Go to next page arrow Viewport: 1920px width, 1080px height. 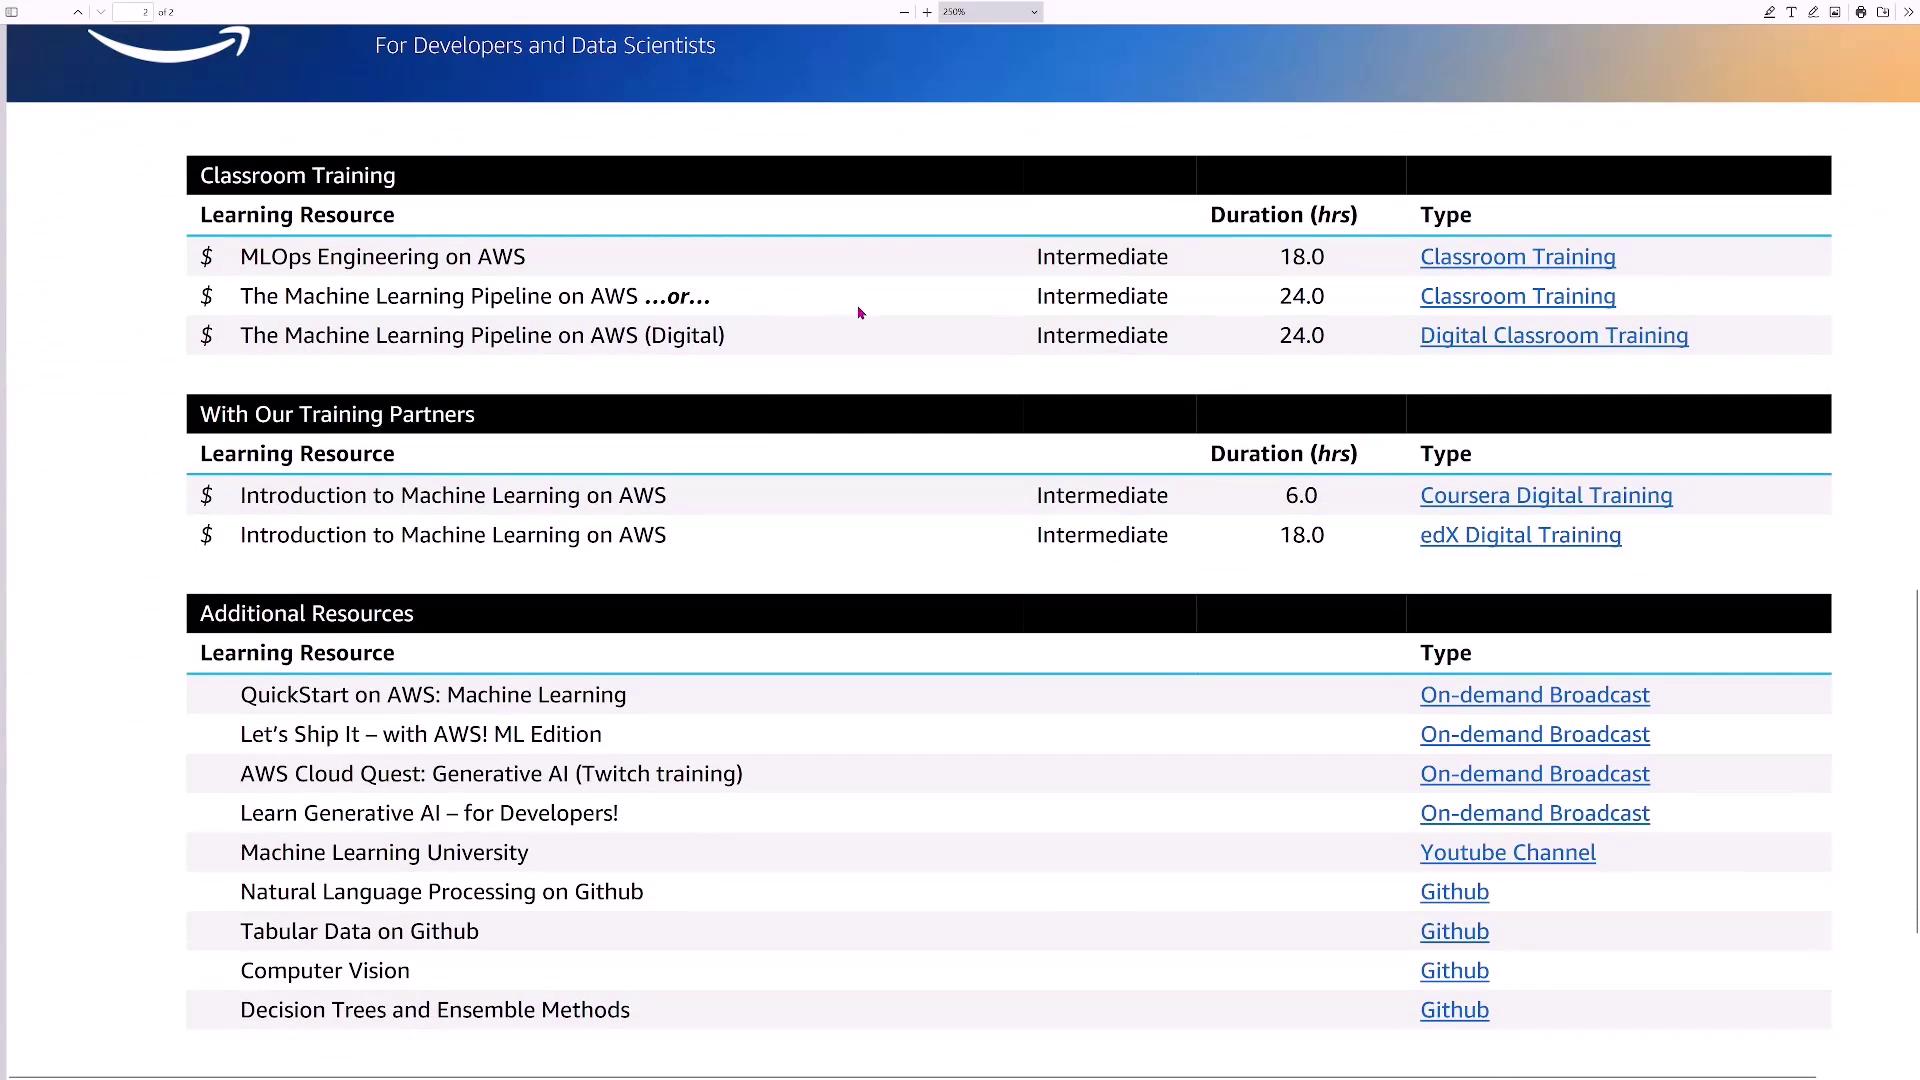pos(101,12)
